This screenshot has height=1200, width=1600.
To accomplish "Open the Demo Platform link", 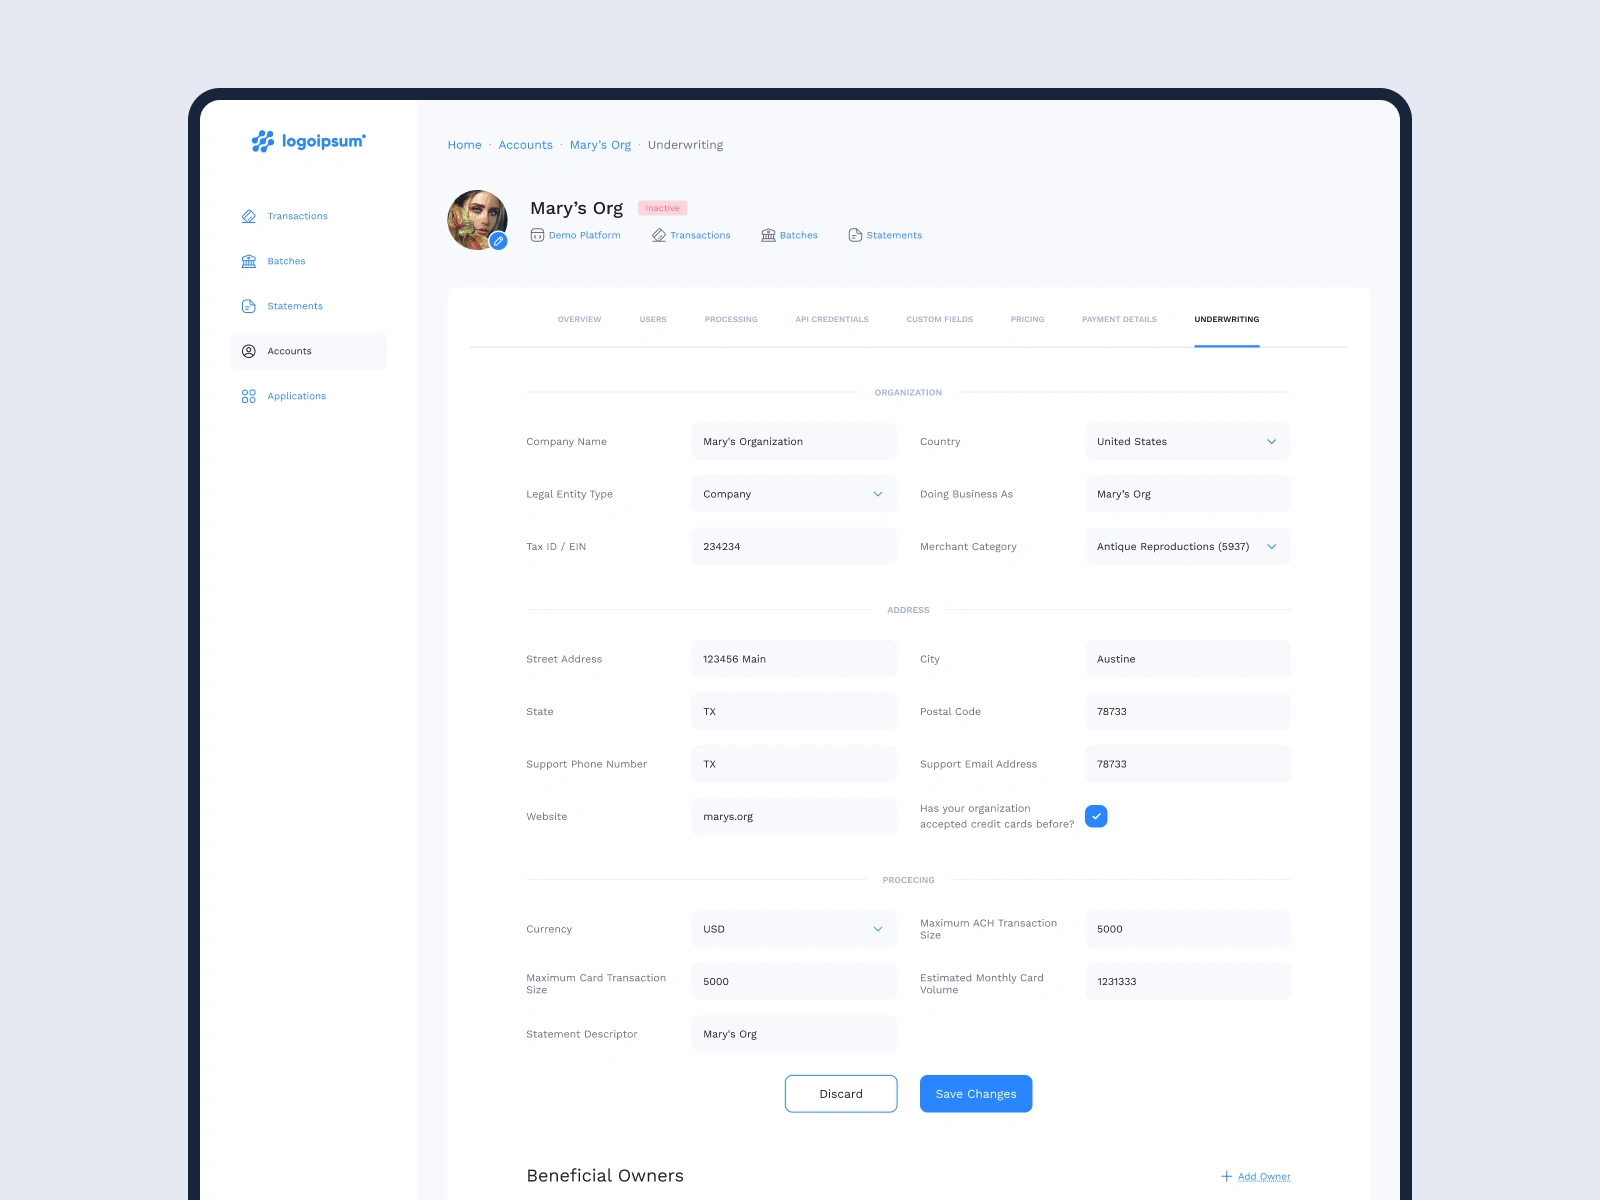I will 585,235.
